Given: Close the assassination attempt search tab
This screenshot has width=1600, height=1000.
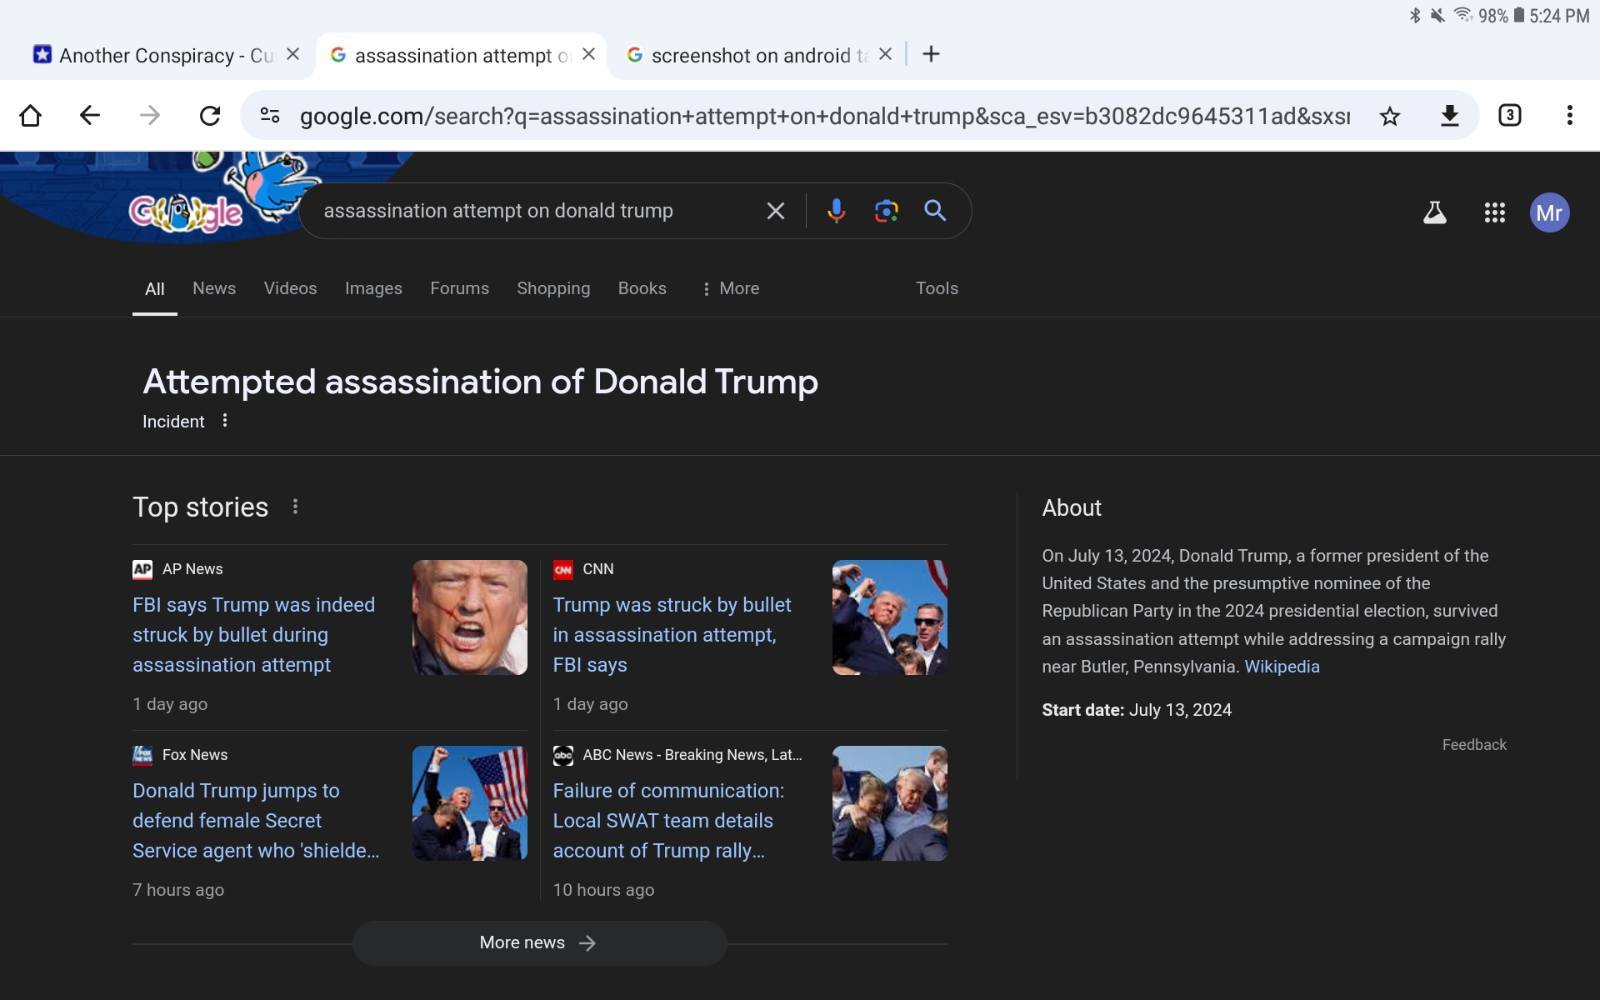Looking at the screenshot, I should (x=589, y=54).
